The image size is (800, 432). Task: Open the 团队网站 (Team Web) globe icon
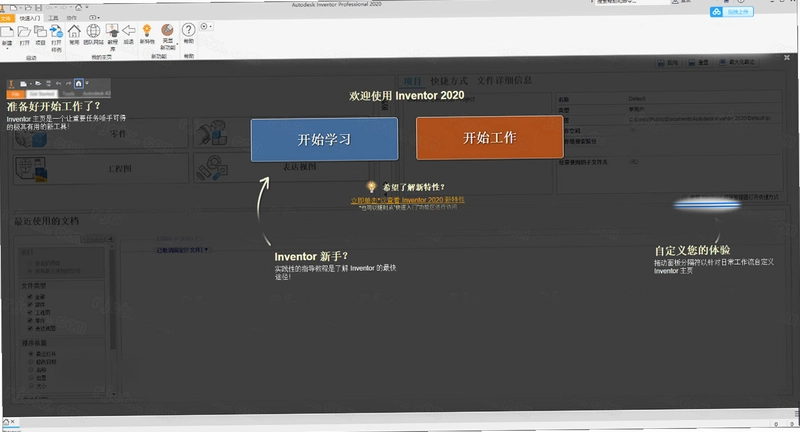93,31
